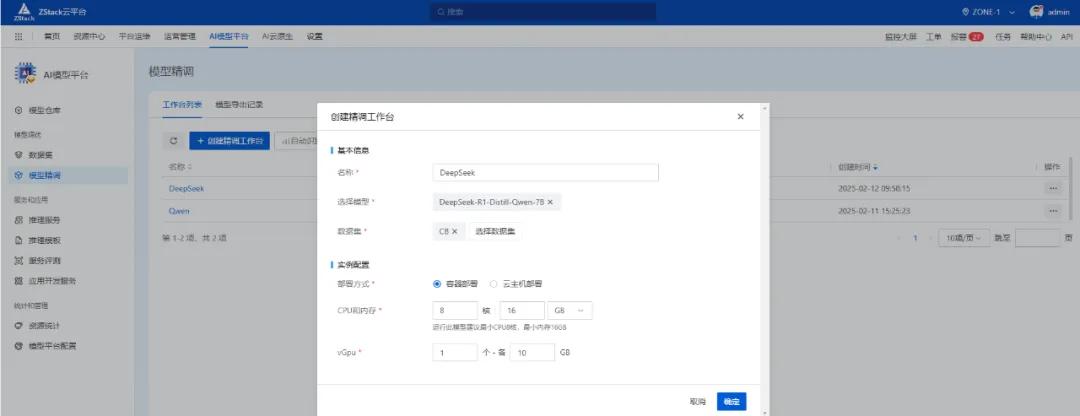Click the admin avatar icon
The image size is (1080, 416).
[x=1037, y=12]
